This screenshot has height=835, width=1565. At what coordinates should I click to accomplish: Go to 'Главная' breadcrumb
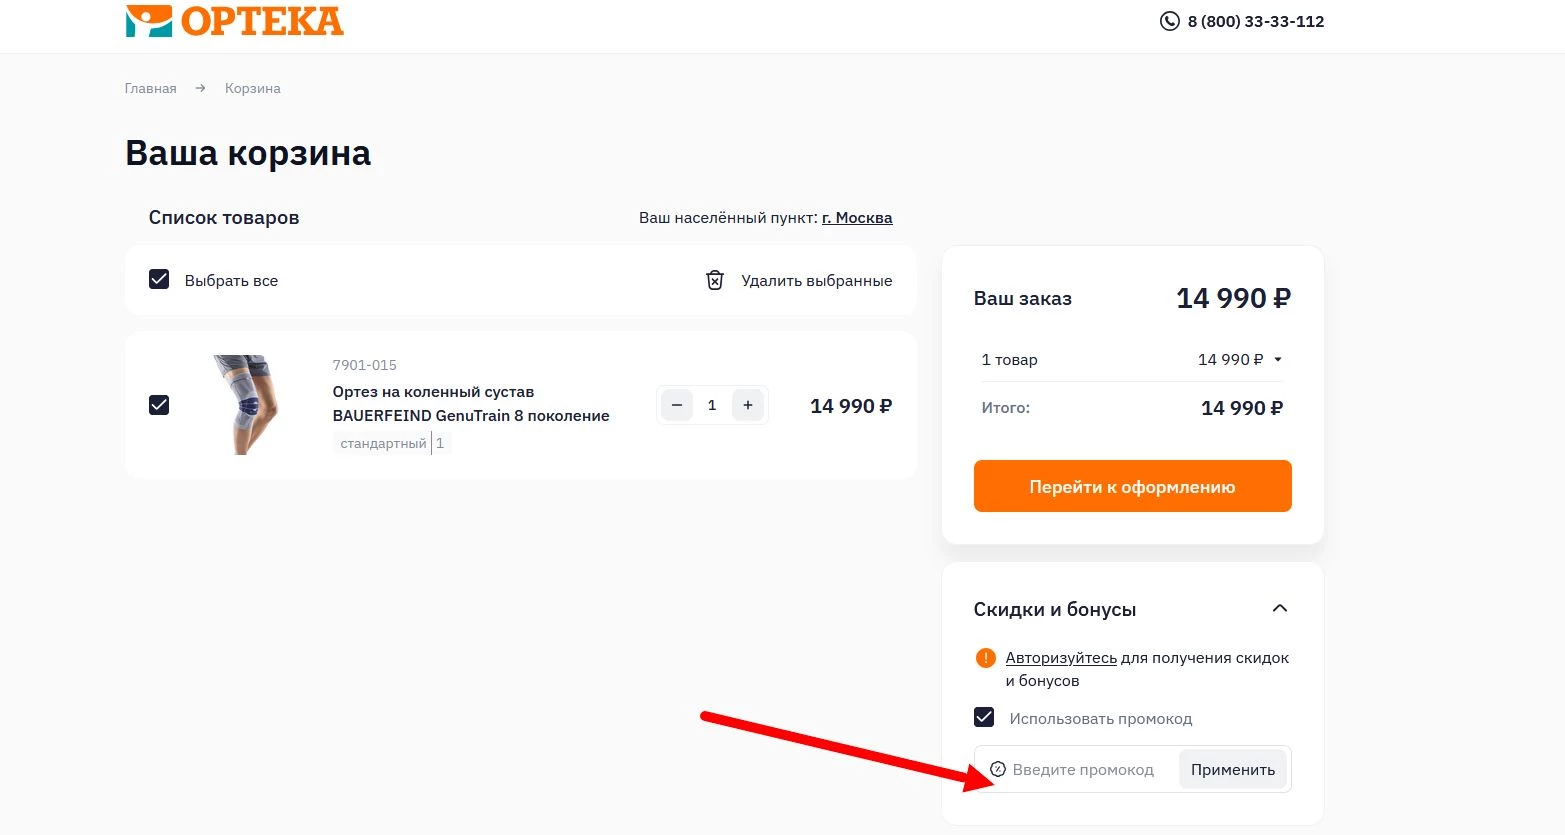tap(150, 88)
